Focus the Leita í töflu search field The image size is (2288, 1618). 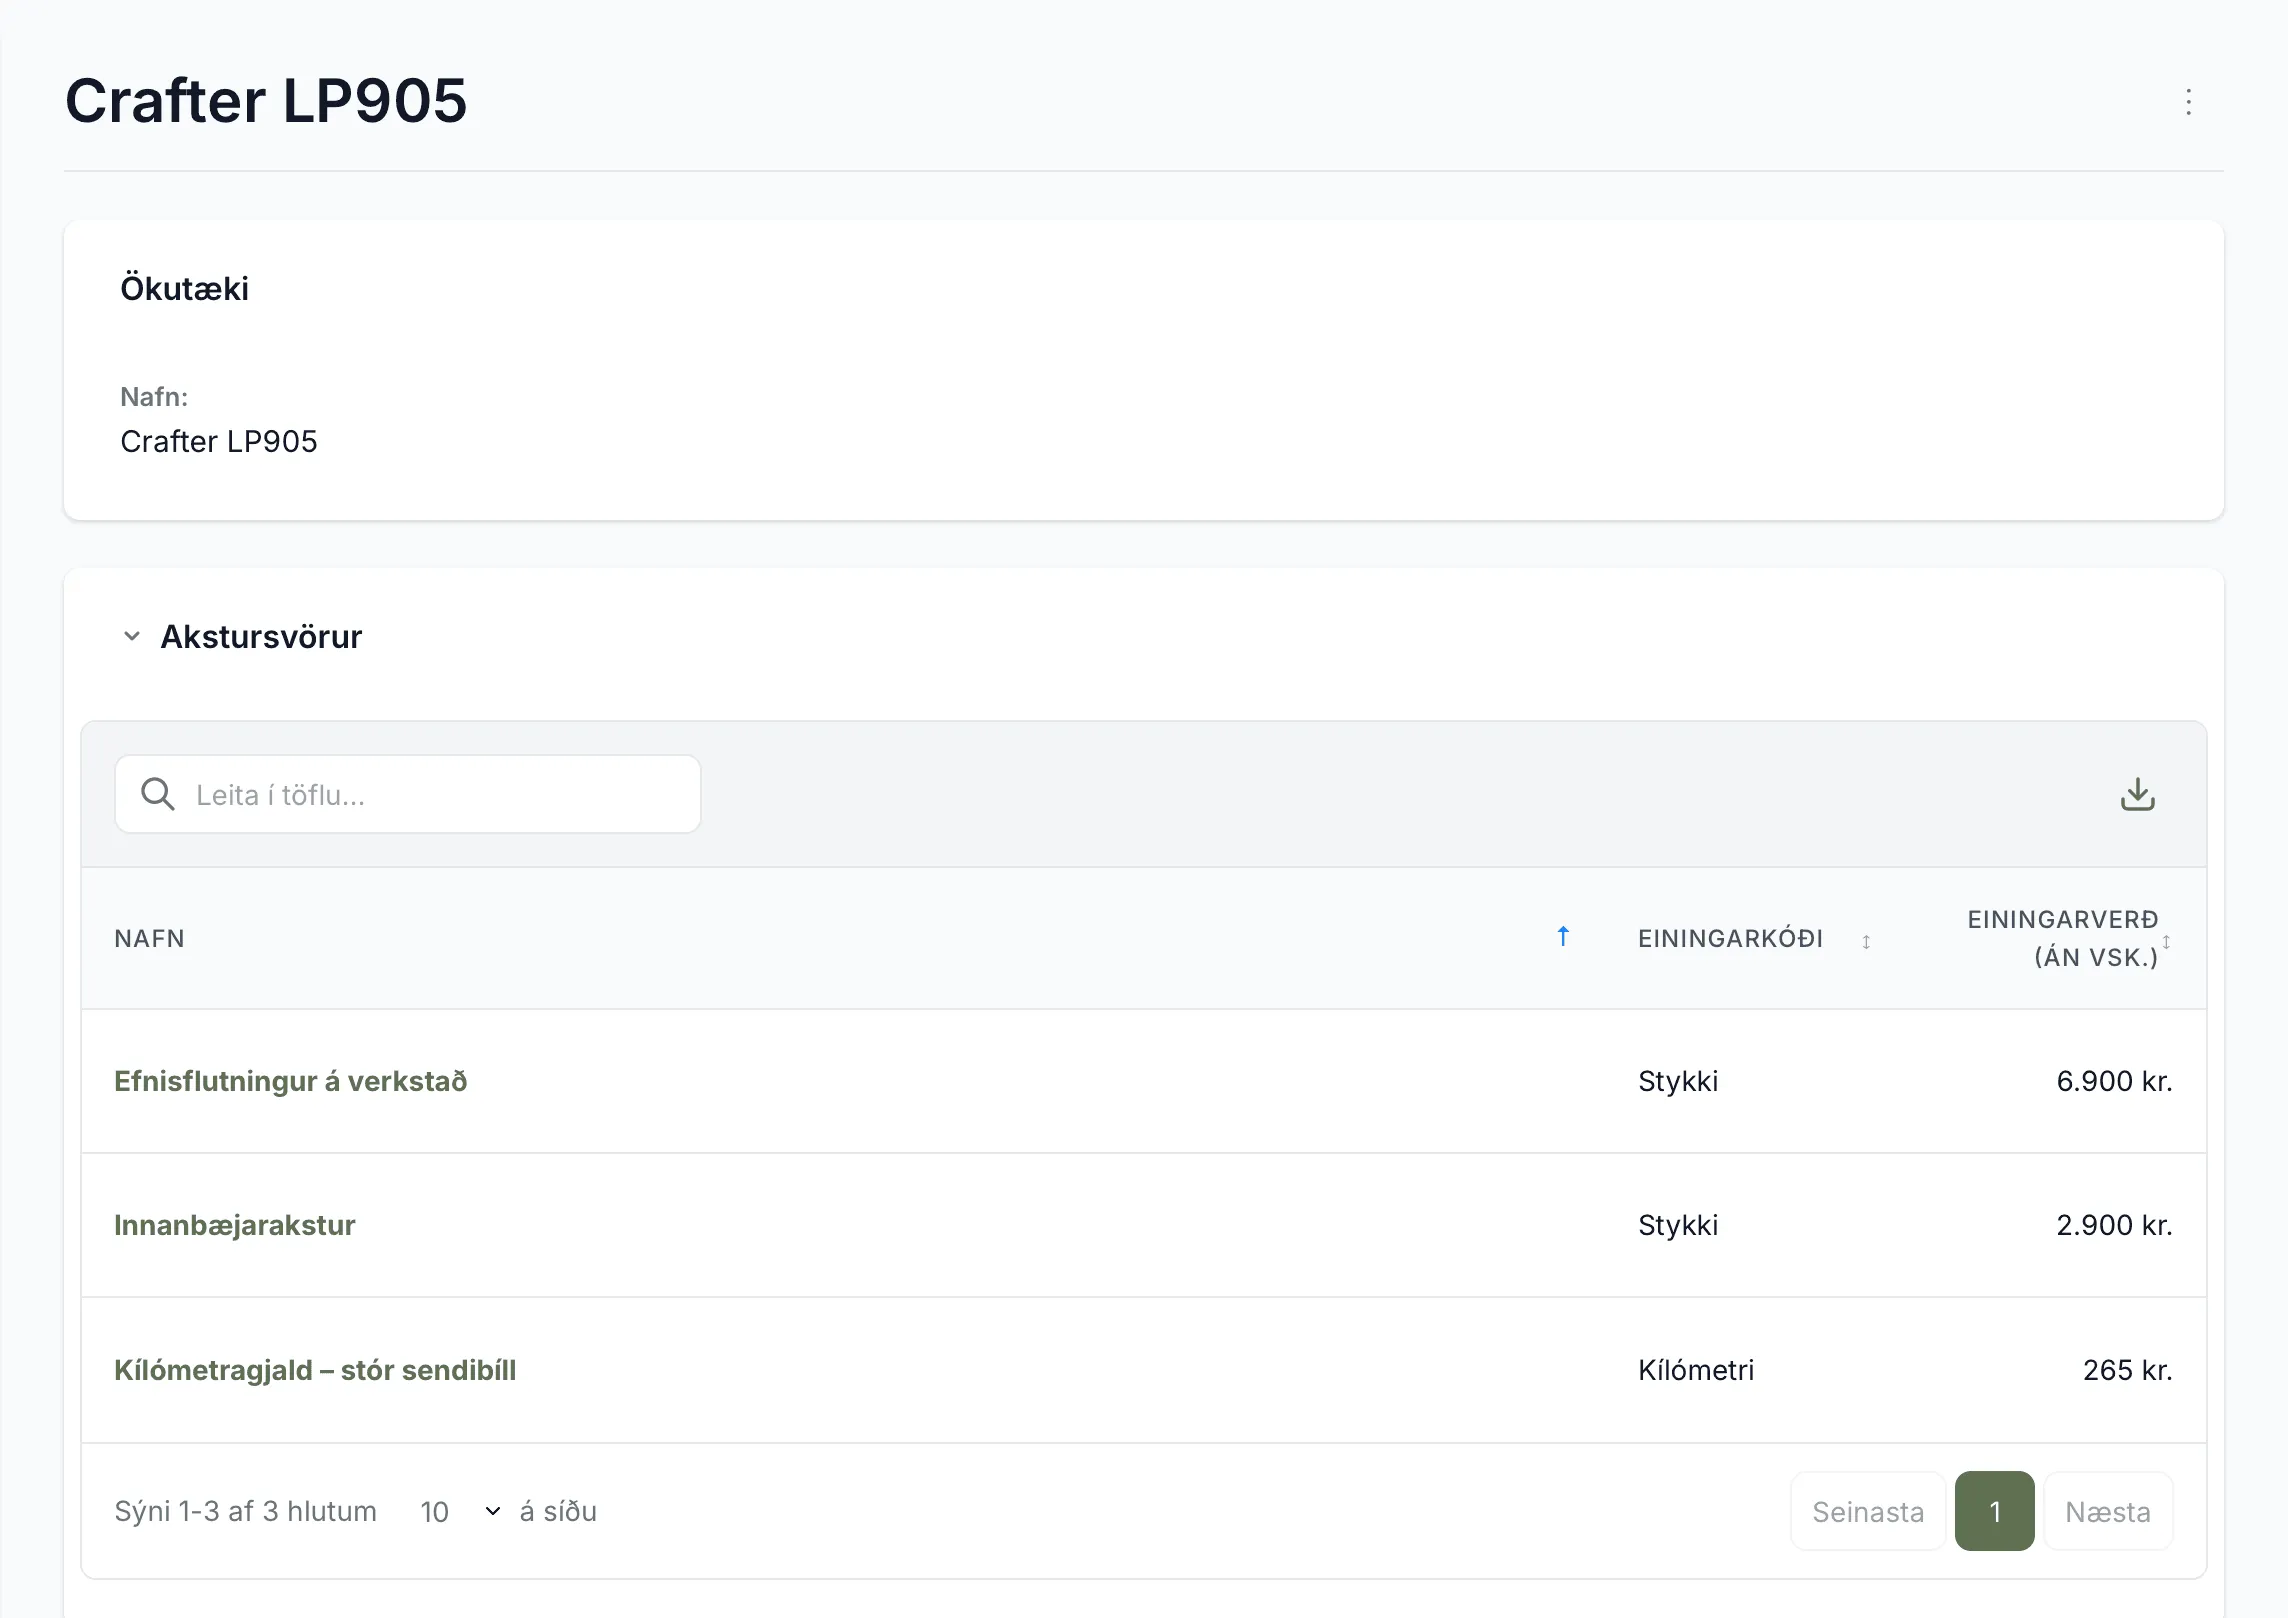click(x=408, y=794)
